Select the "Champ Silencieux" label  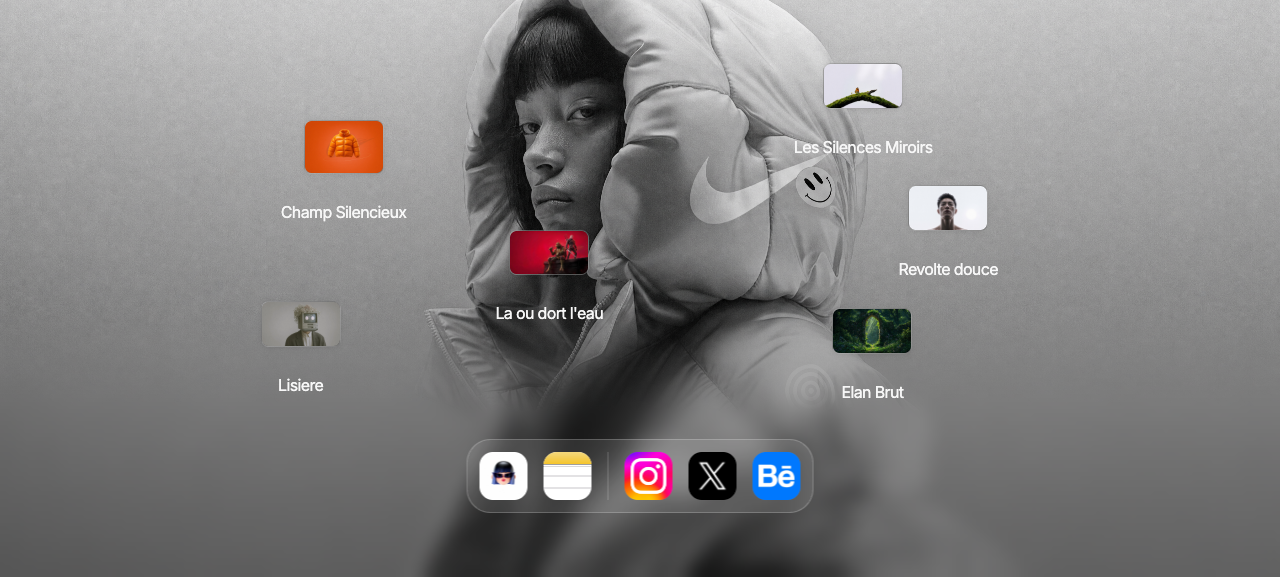tap(344, 212)
